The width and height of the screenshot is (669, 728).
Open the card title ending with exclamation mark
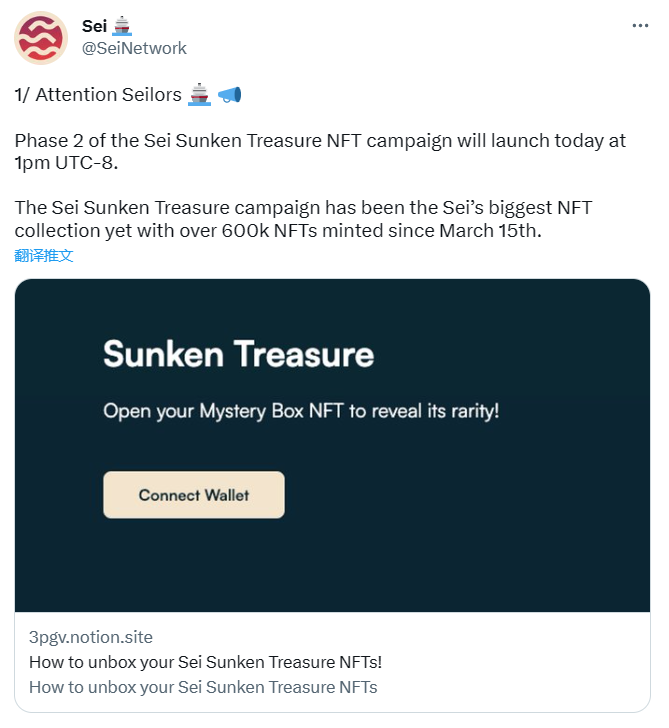[205, 662]
